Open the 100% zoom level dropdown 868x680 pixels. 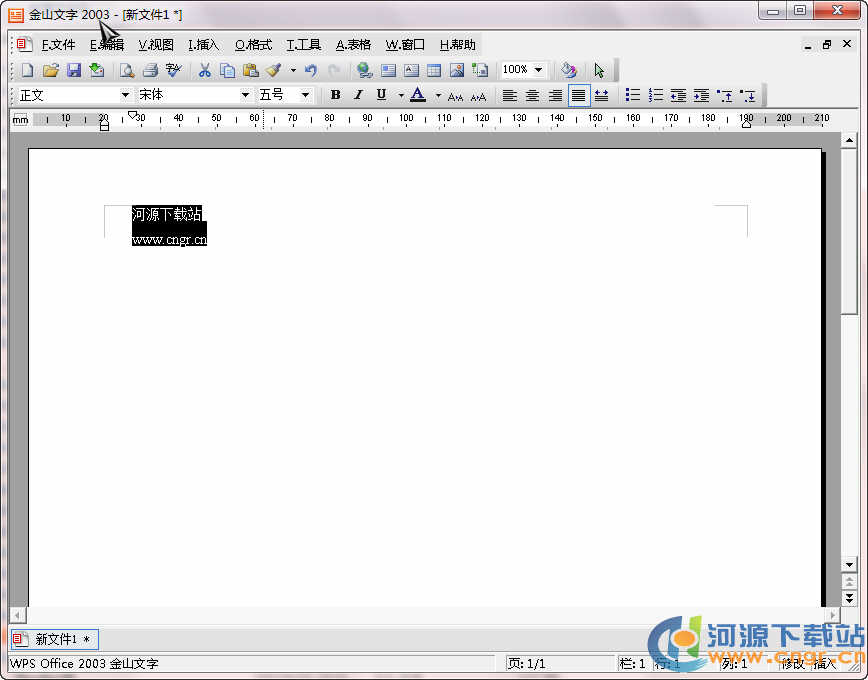coord(539,70)
